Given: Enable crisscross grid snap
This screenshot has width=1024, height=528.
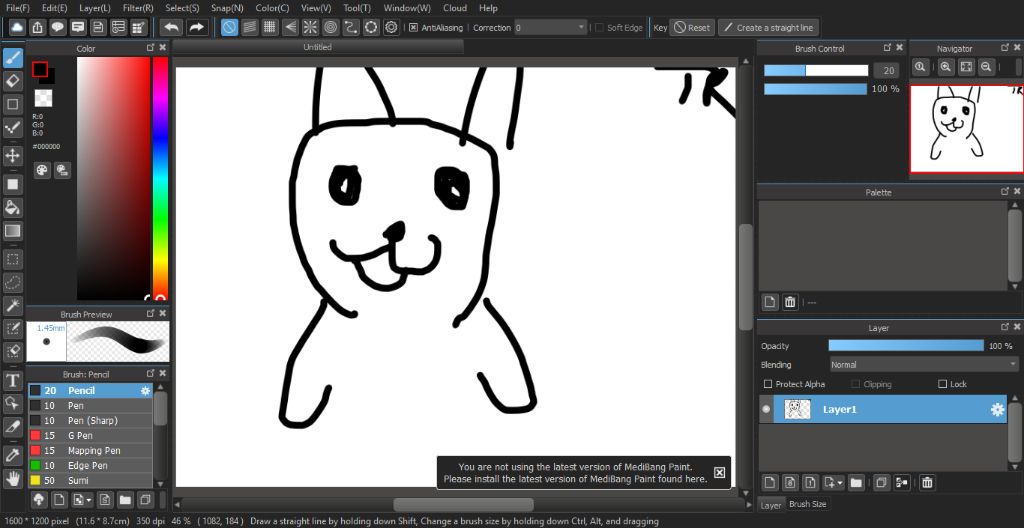Looking at the screenshot, I should pyautogui.click(x=270, y=27).
